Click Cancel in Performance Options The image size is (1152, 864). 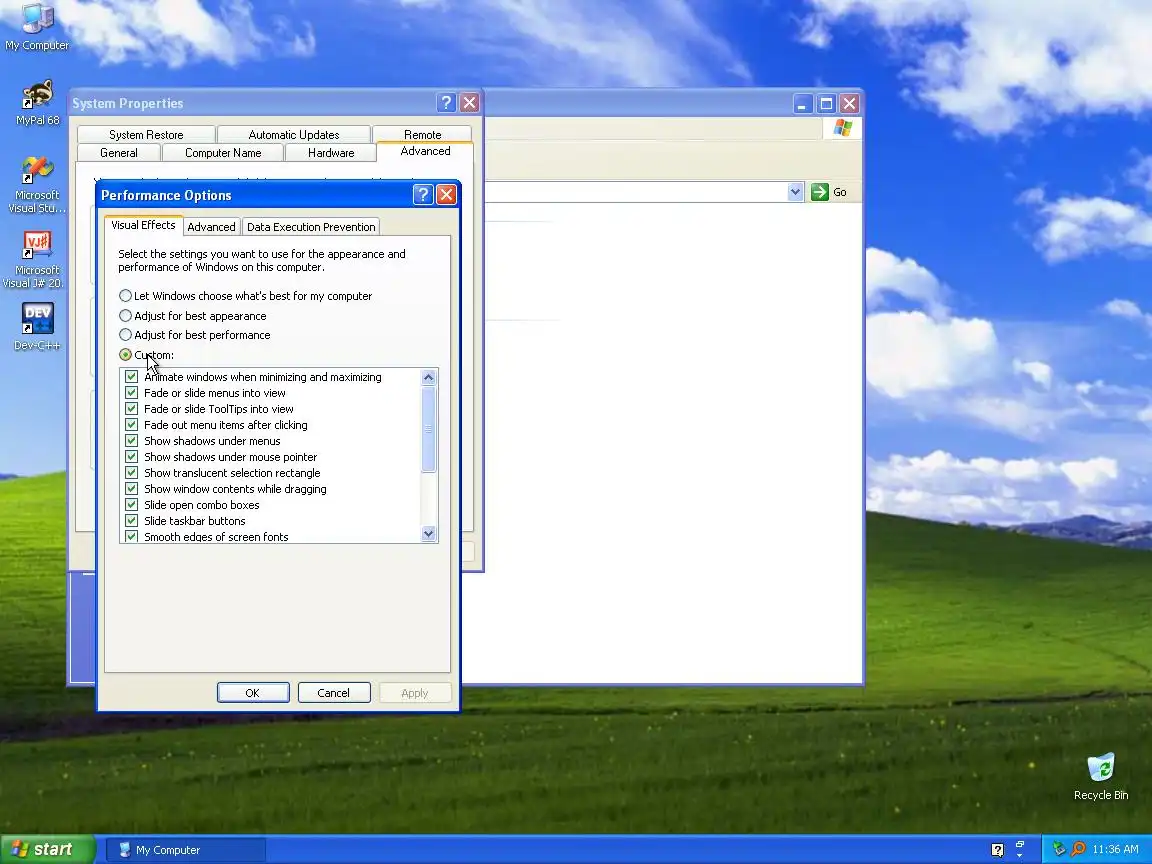click(x=334, y=693)
